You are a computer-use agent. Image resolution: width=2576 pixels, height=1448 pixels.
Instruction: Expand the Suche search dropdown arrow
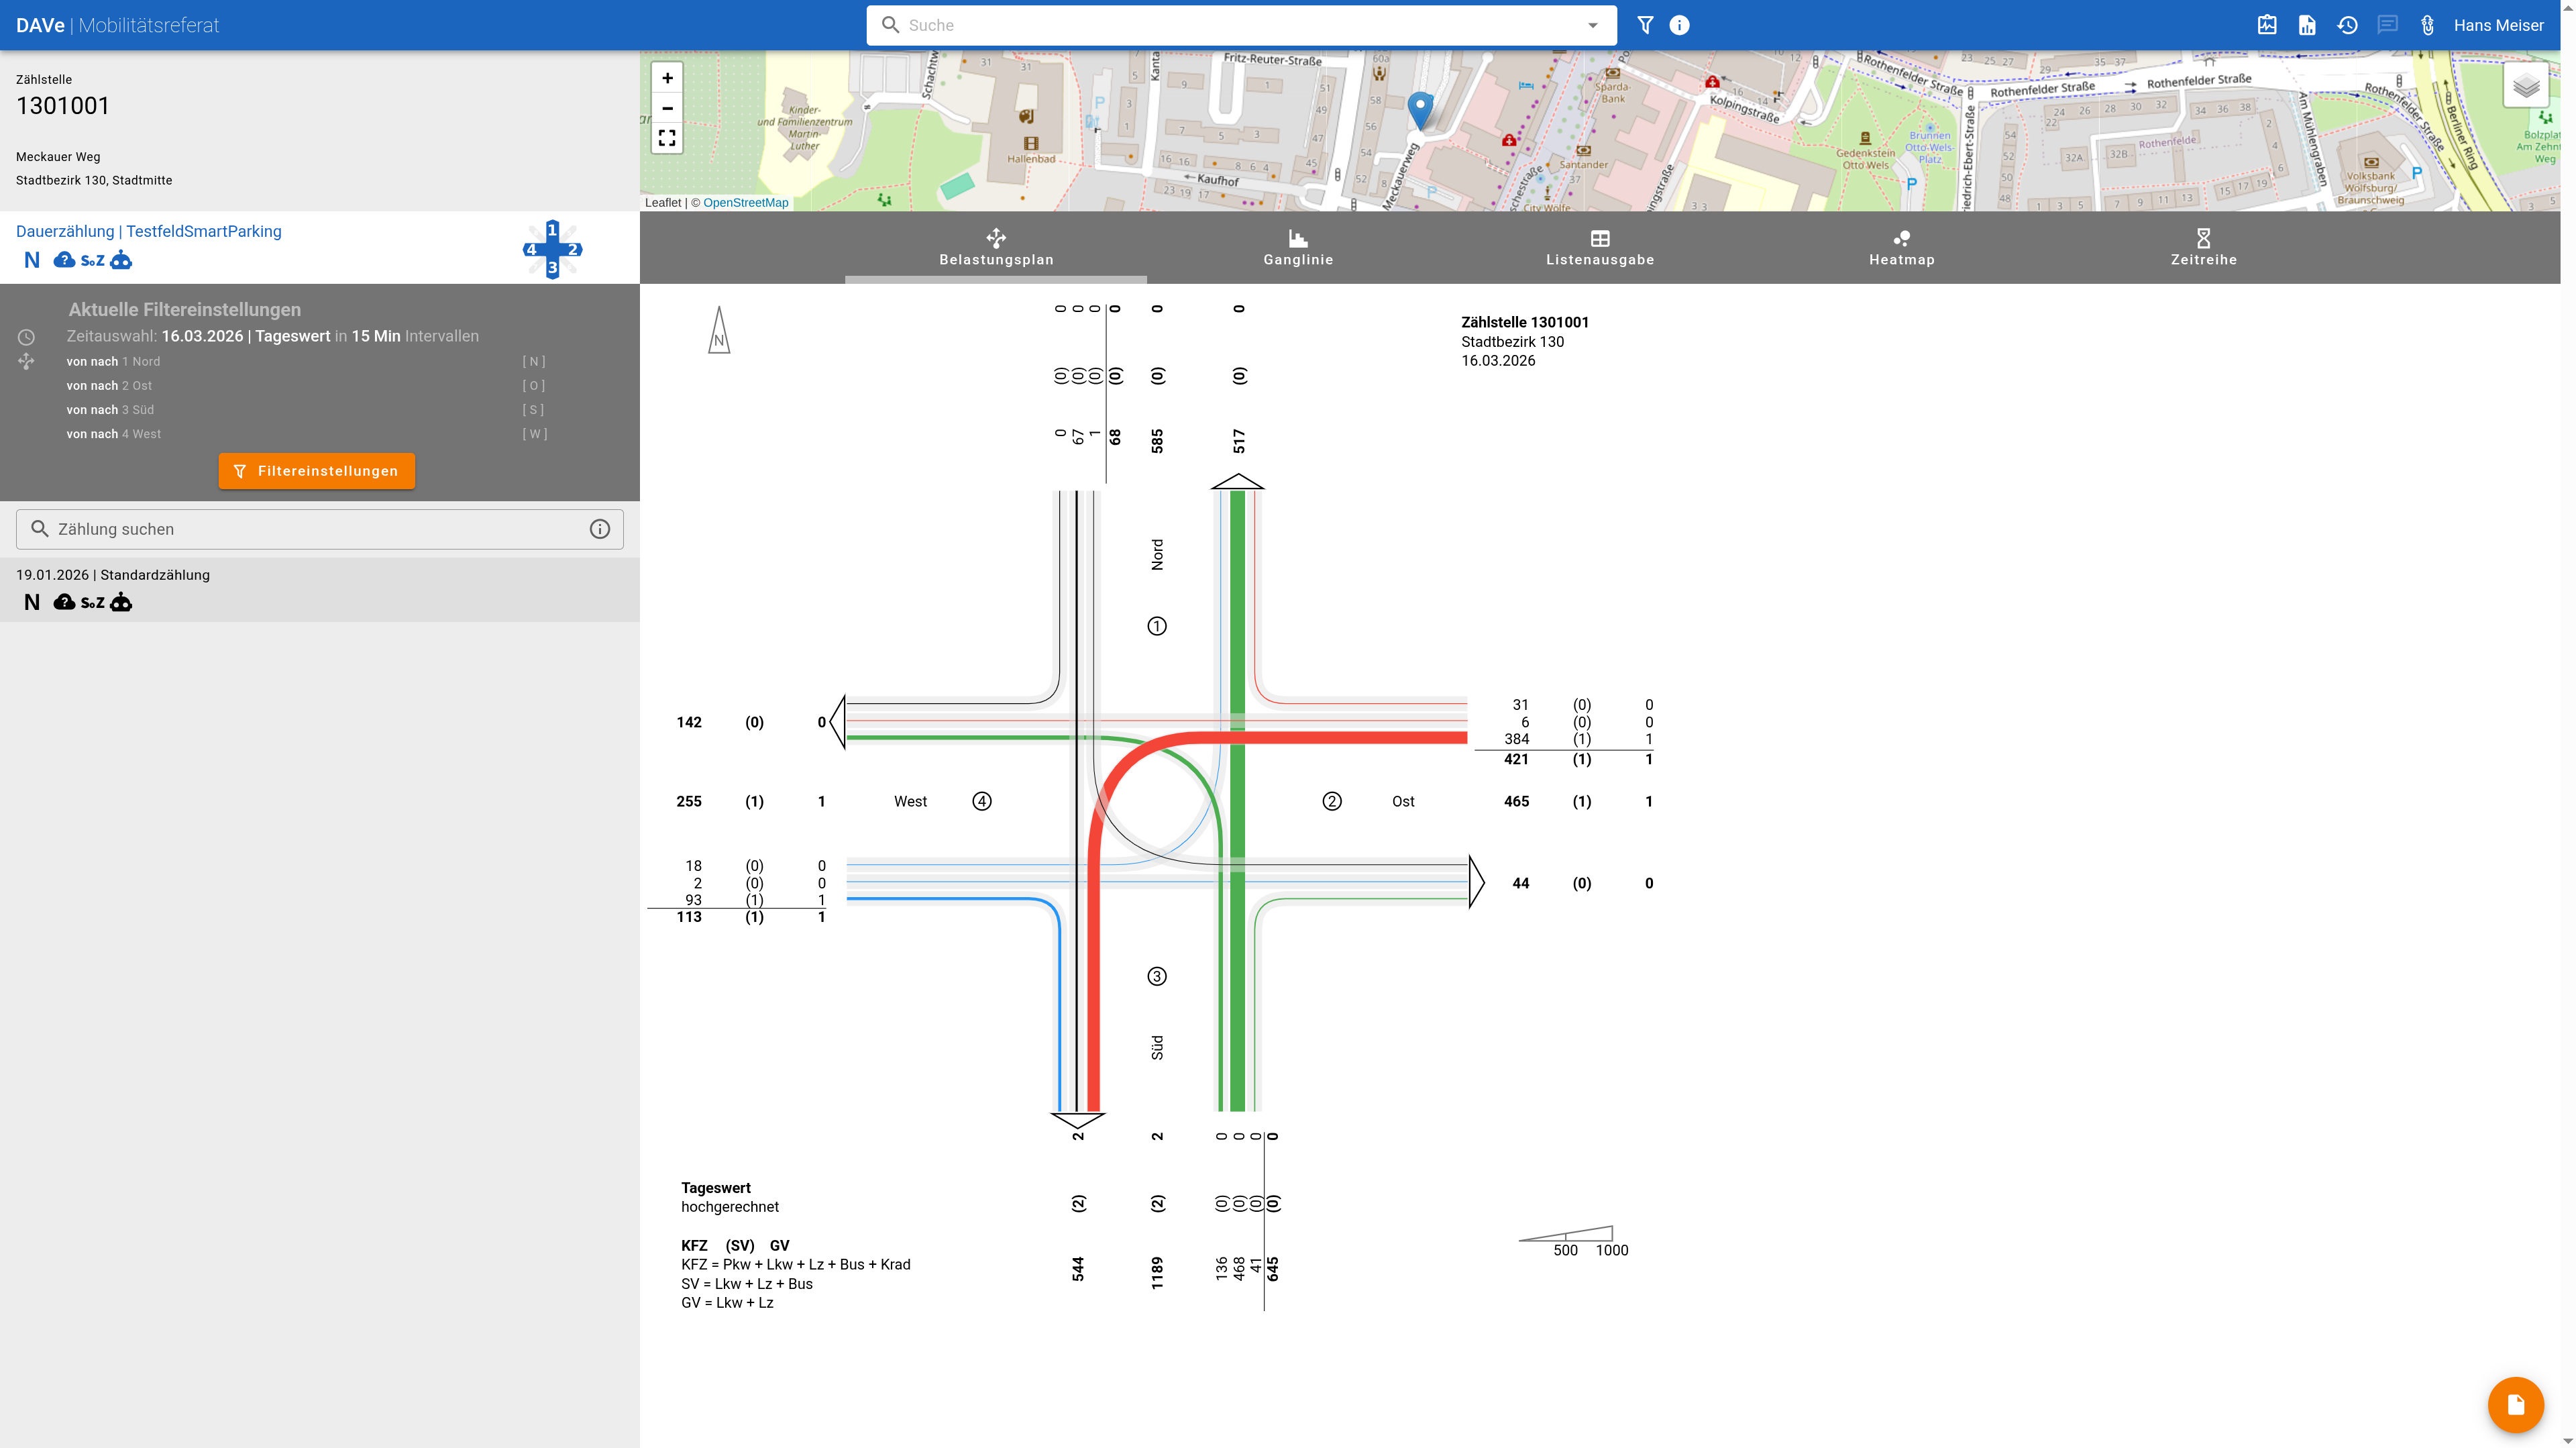[x=1593, y=25]
